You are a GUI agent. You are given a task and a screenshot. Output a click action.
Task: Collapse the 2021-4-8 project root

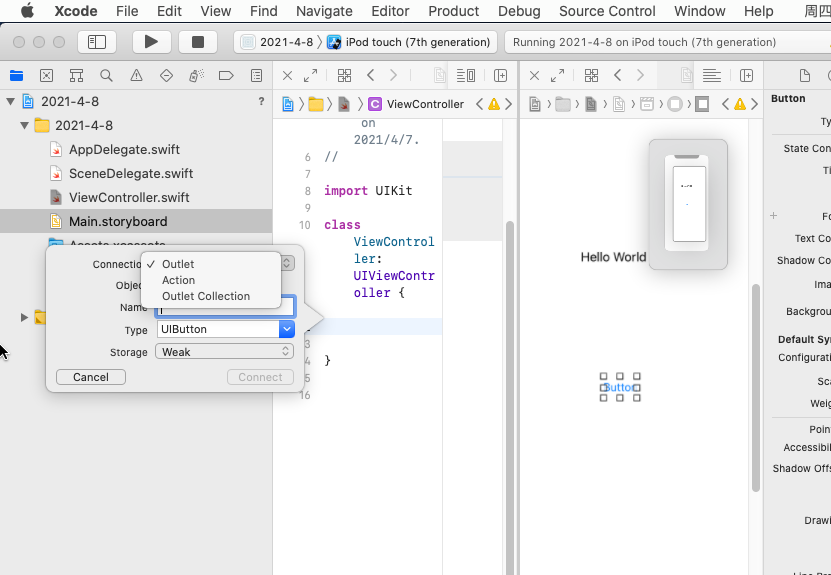click(x=11, y=101)
